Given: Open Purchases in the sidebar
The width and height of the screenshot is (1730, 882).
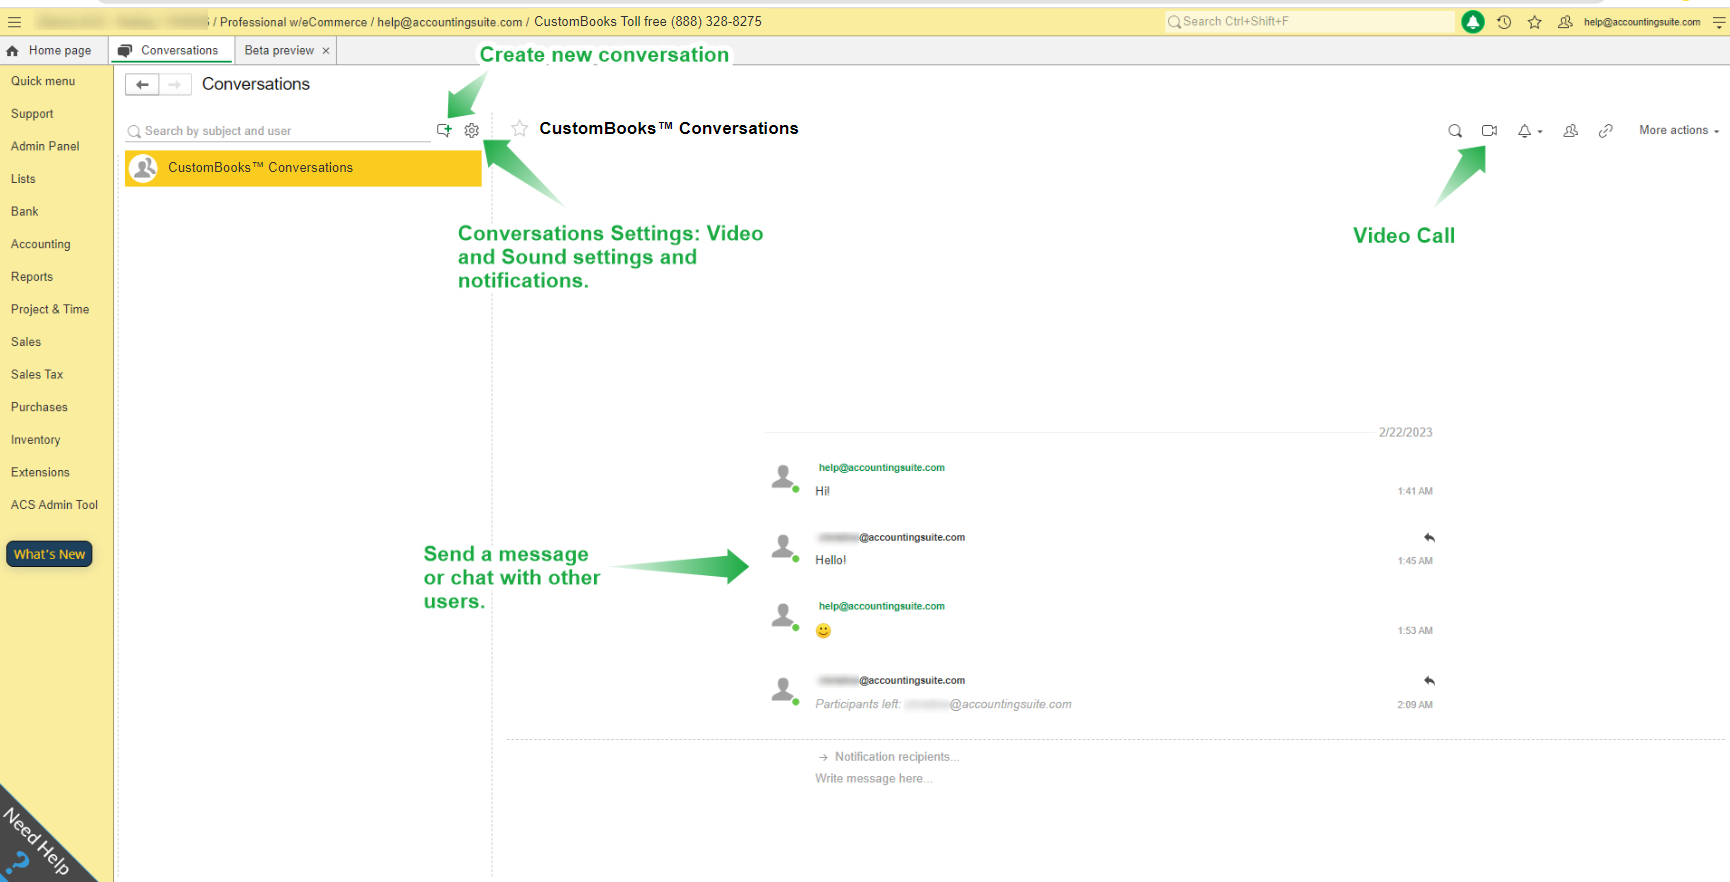Looking at the screenshot, I should pyautogui.click(x=39, y=407).
